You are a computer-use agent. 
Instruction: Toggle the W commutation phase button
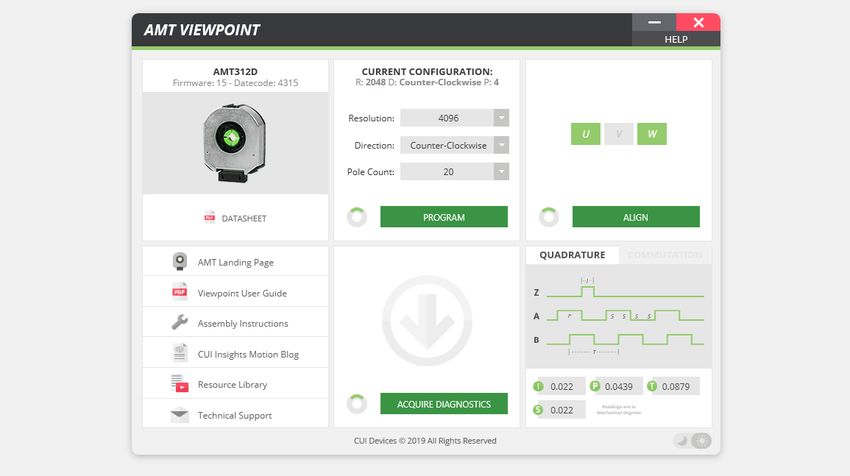[652, 134]
